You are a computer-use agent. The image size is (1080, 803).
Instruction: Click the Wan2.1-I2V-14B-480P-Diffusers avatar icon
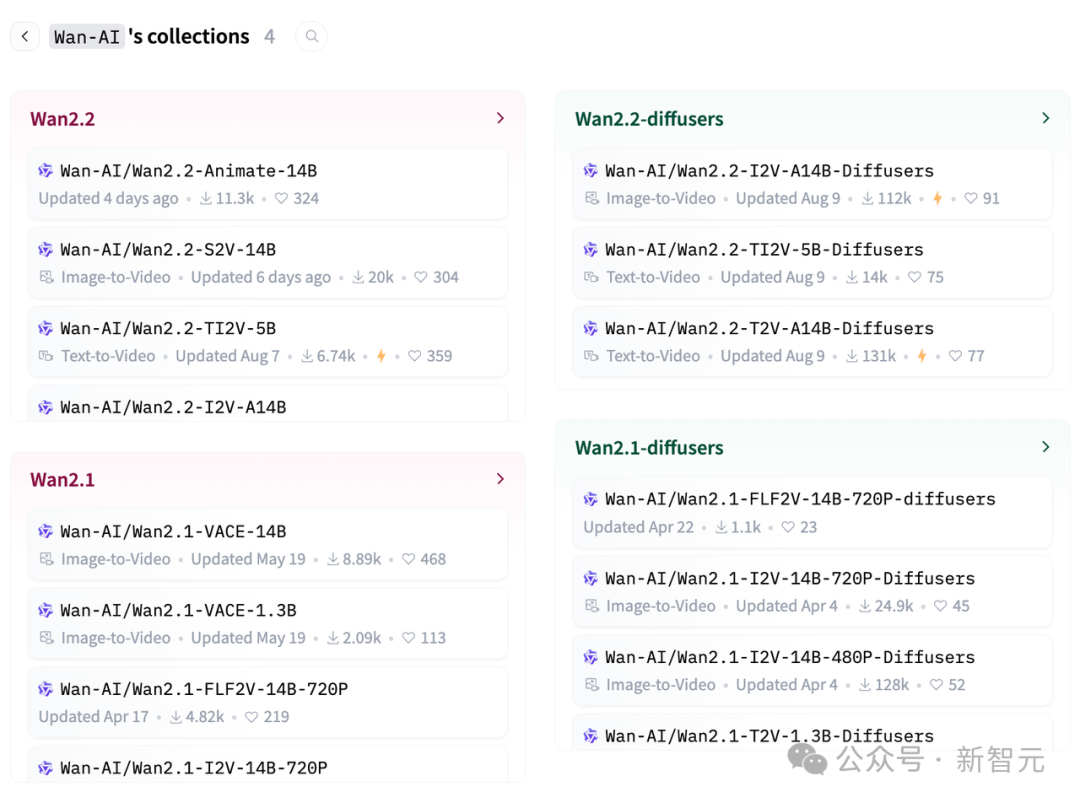tap(590, 657)
